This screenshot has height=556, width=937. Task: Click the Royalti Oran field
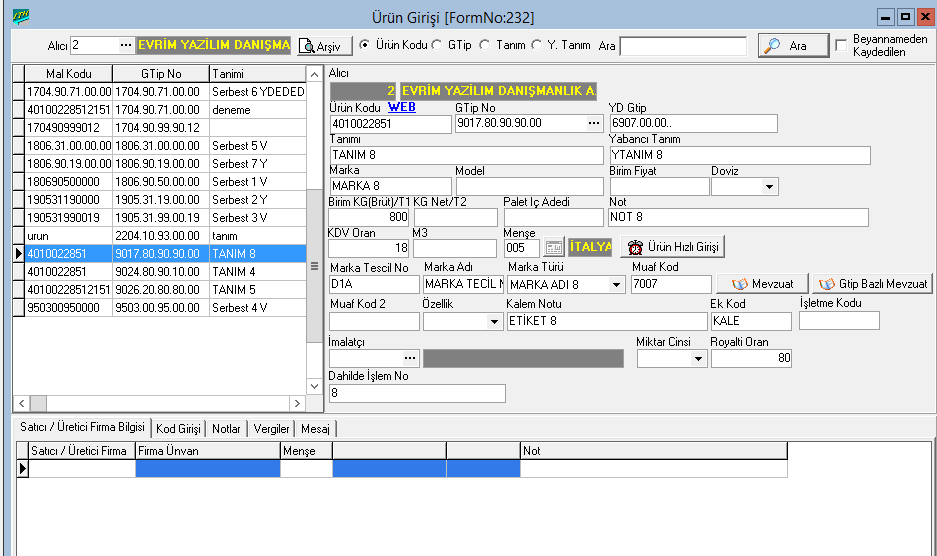click(751, 358)
